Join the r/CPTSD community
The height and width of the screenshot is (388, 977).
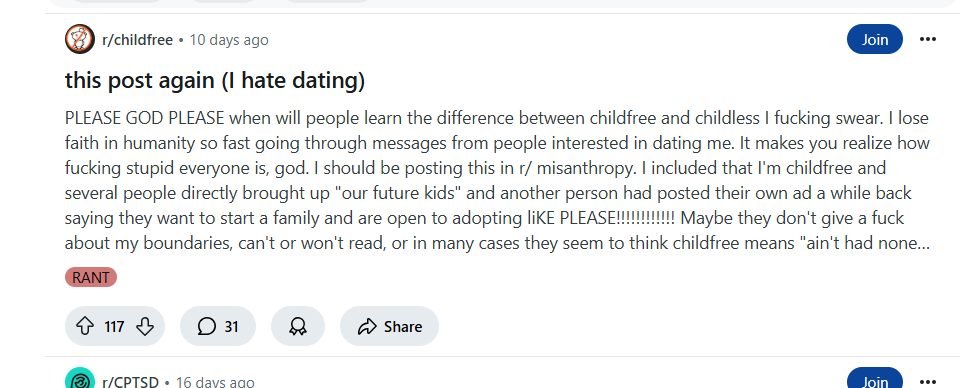pyautogui.click(x=875, y=381)
